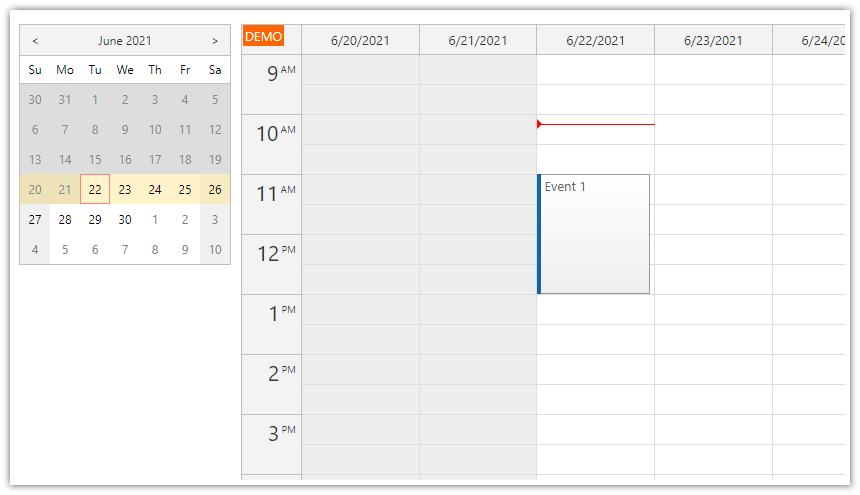Choose June 15 in the mini calendar
Screen dimensions: 860x495
coord(95,160)
